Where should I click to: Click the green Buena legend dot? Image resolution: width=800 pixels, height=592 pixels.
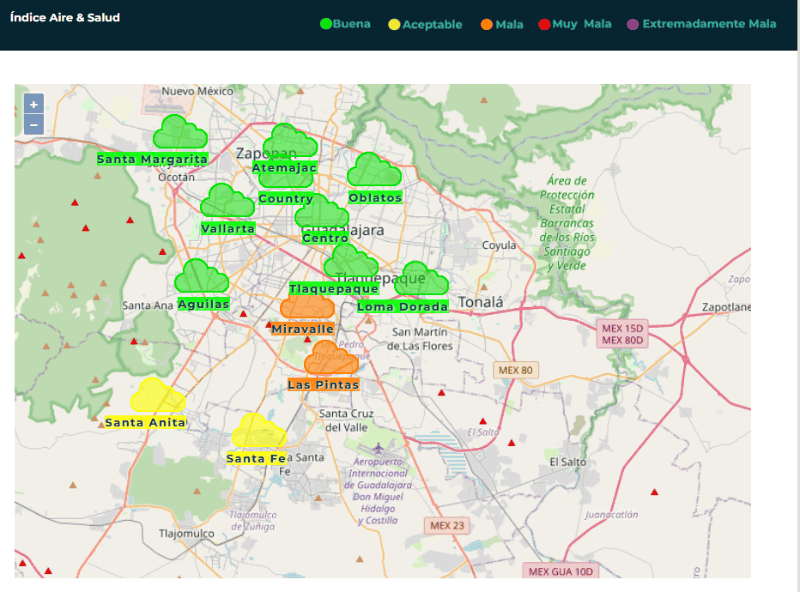pos(325,24)
